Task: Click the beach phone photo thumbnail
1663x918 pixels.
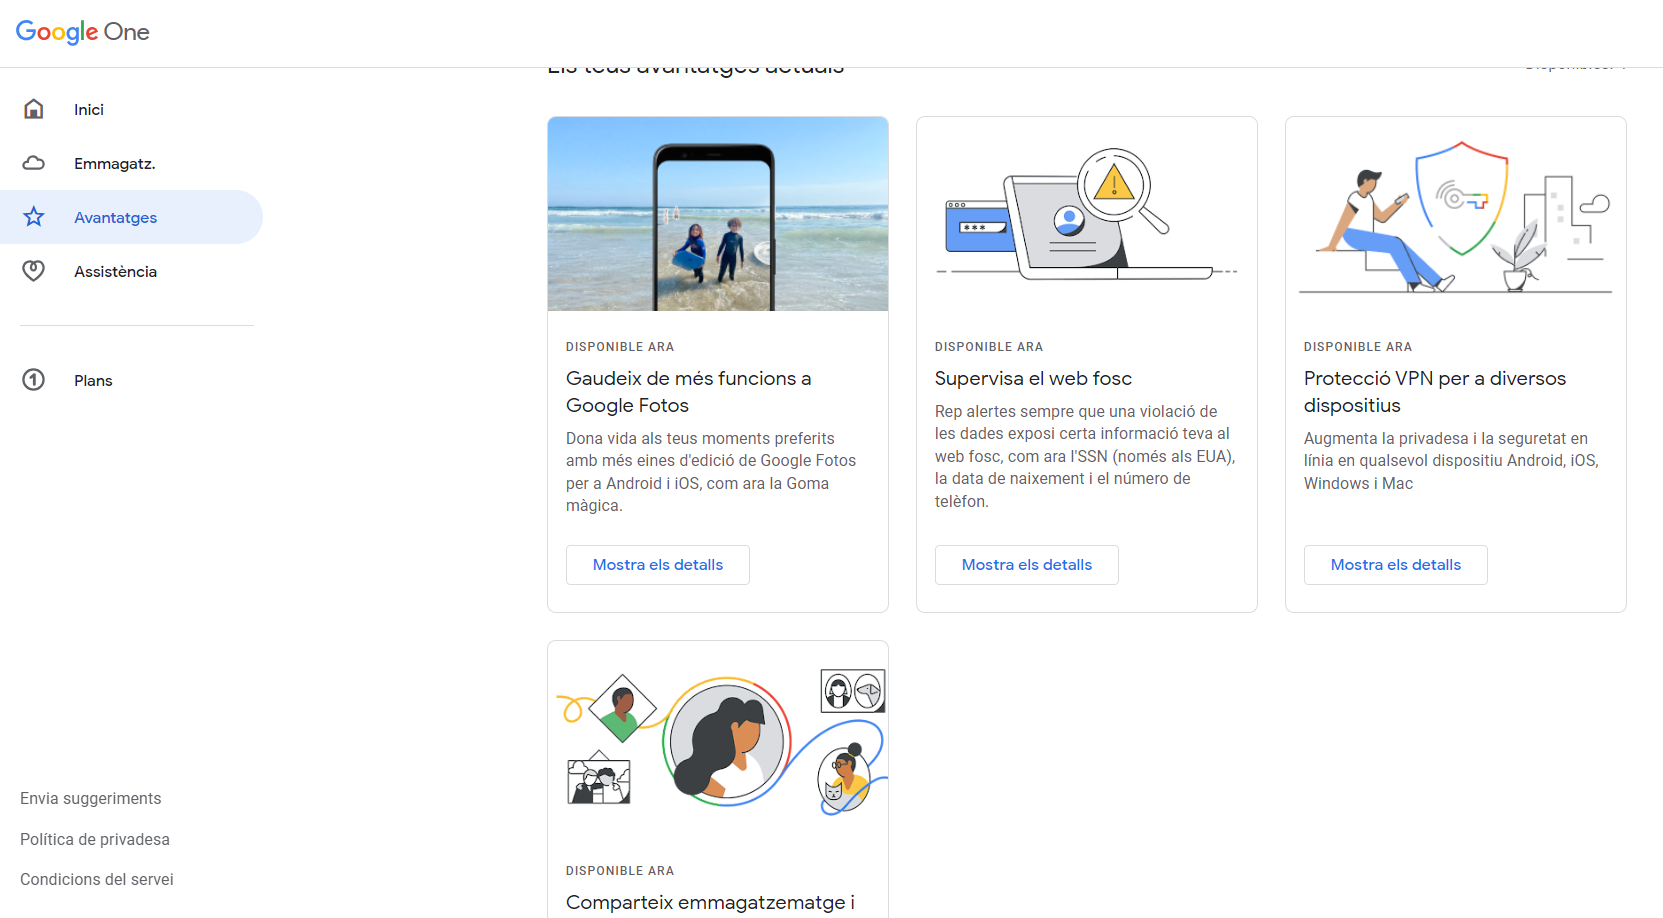Action: click(718, 214)
